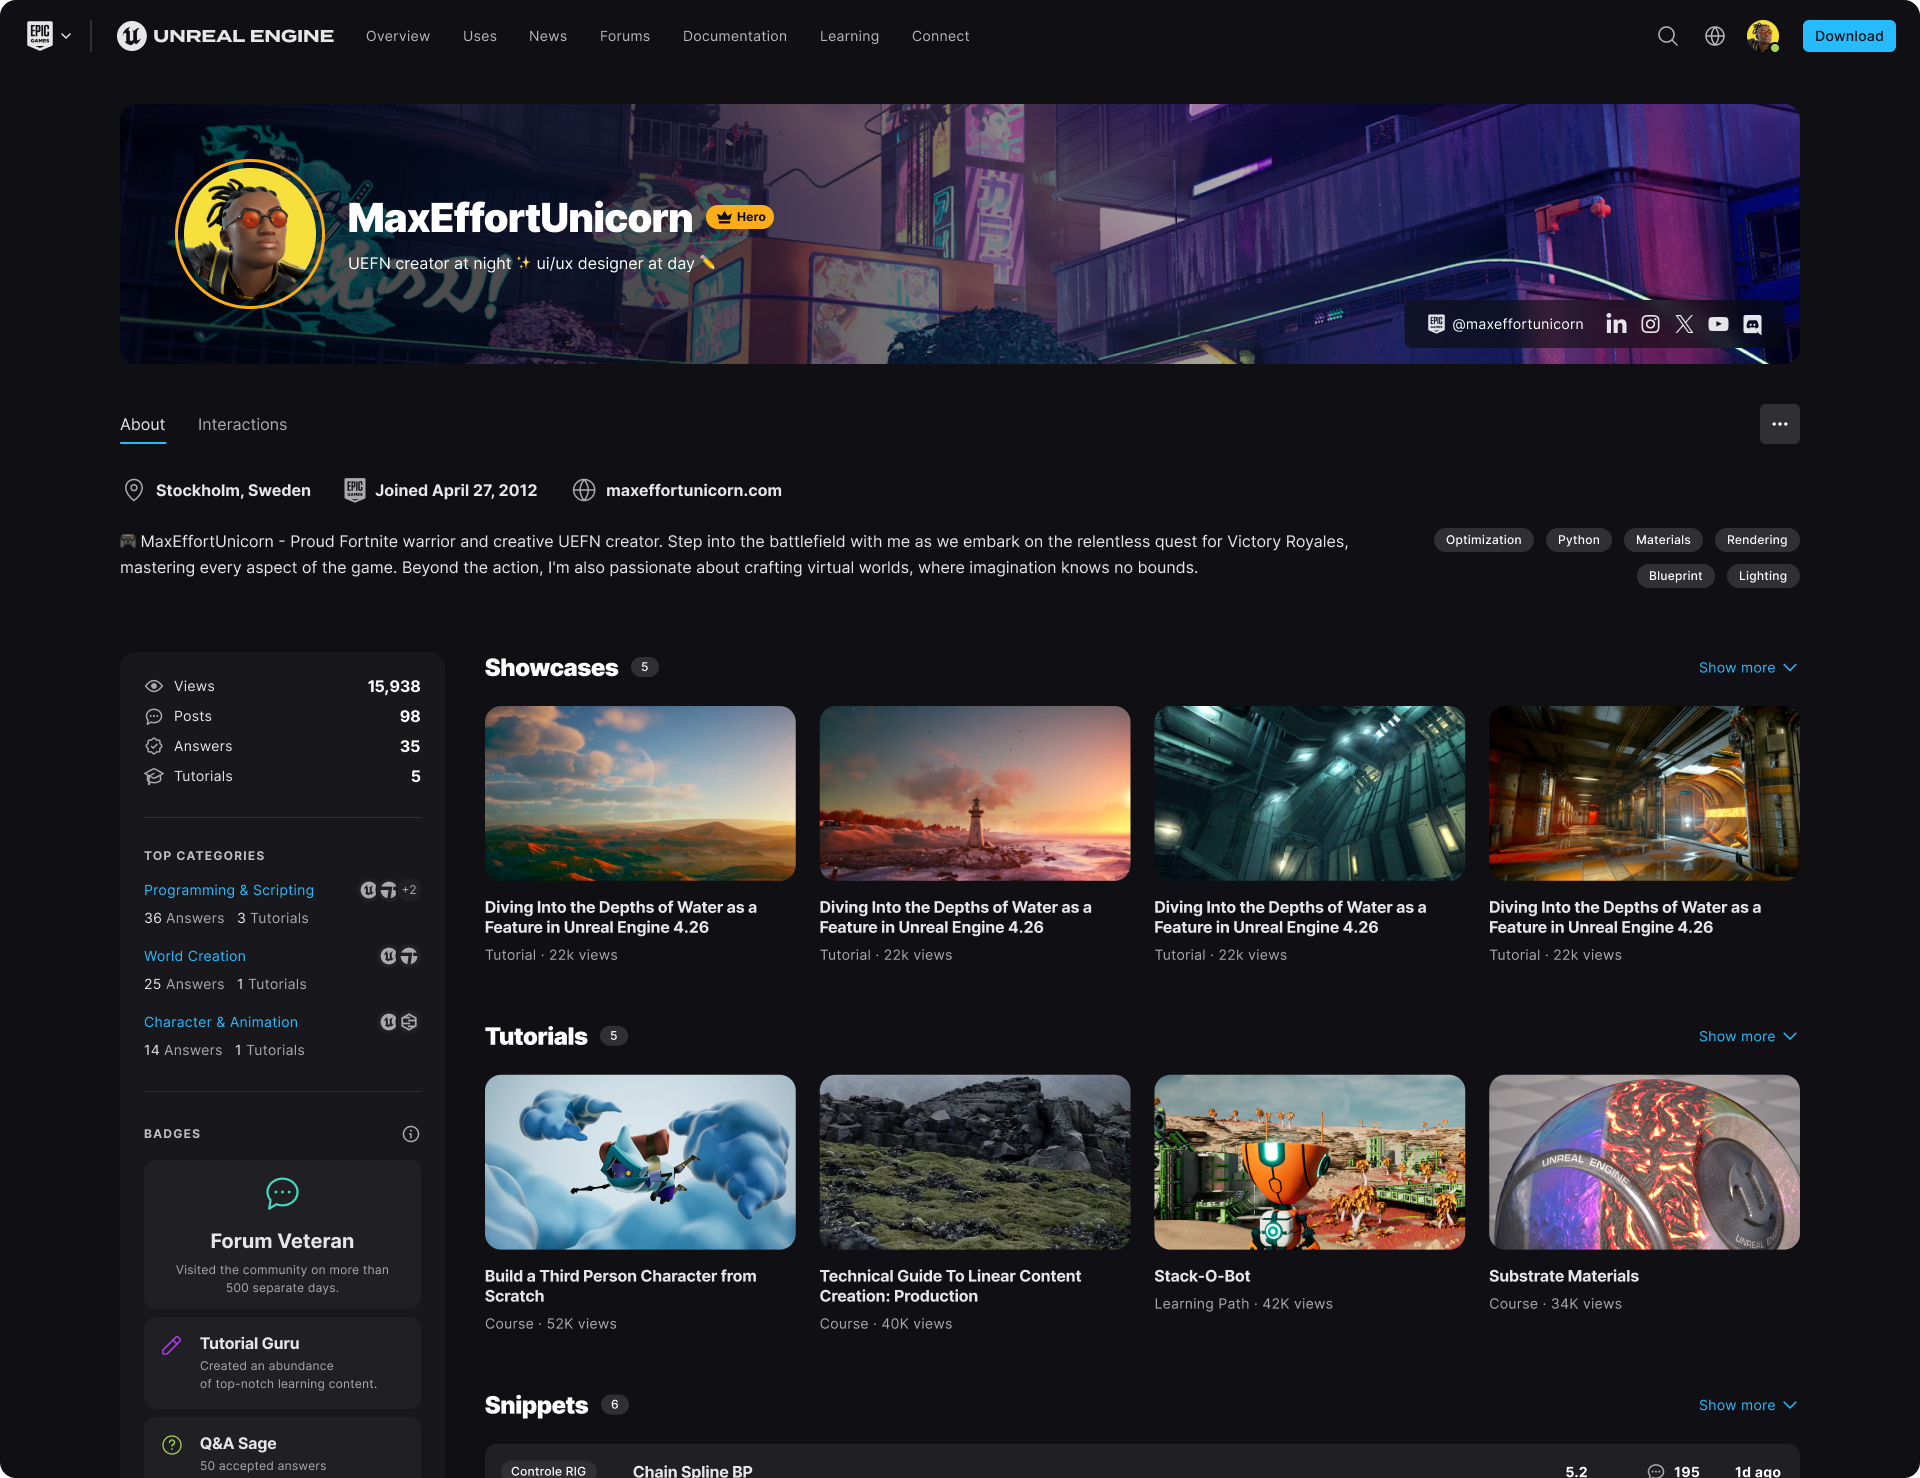Expand Snippets with Show more
The height and width of the screenshot is (1478, 1920).
pyautogui.click(x=1747, y=1406)
